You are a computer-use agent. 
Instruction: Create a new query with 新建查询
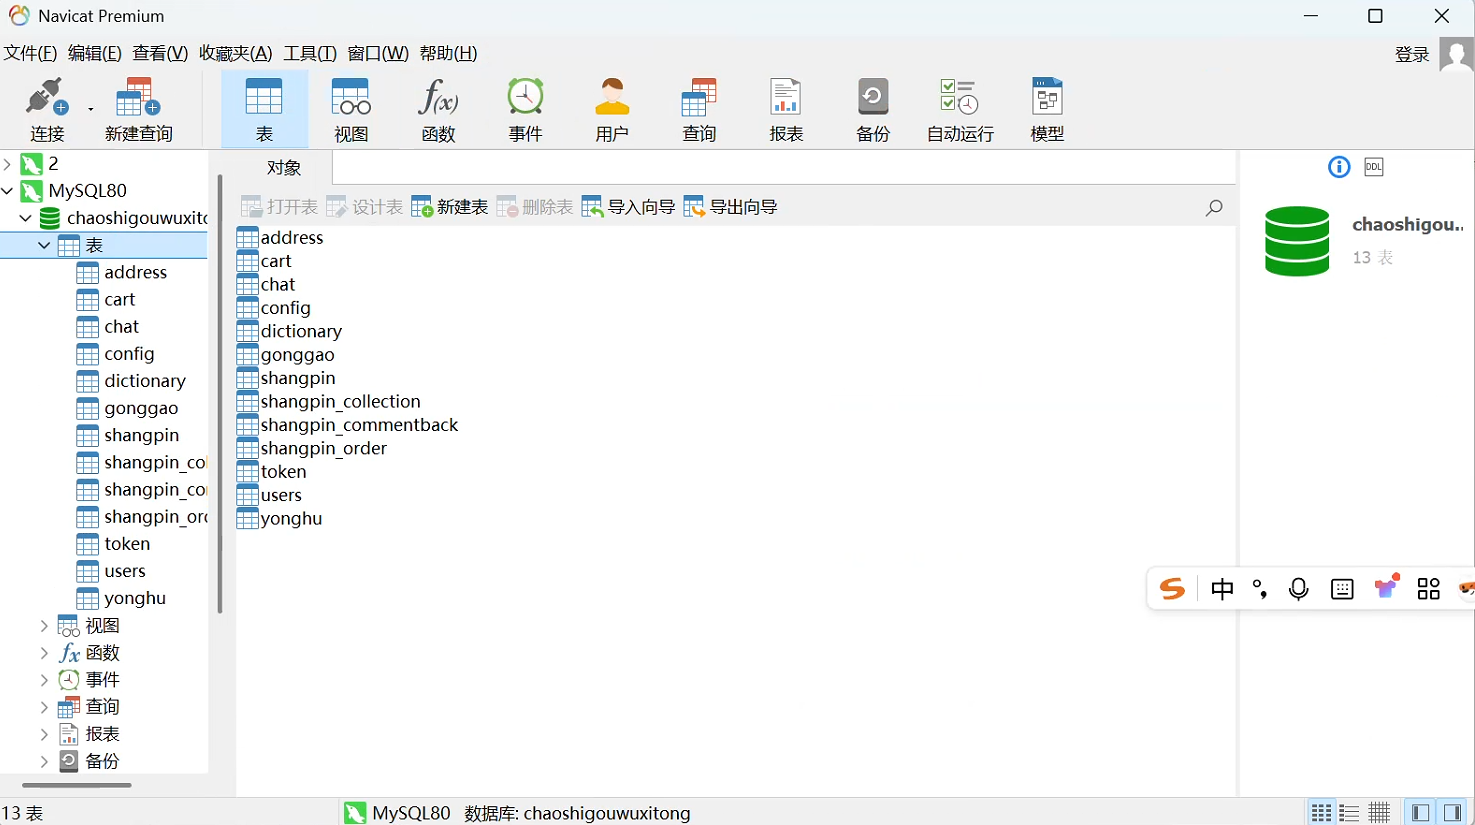click(x=139, y=110)
